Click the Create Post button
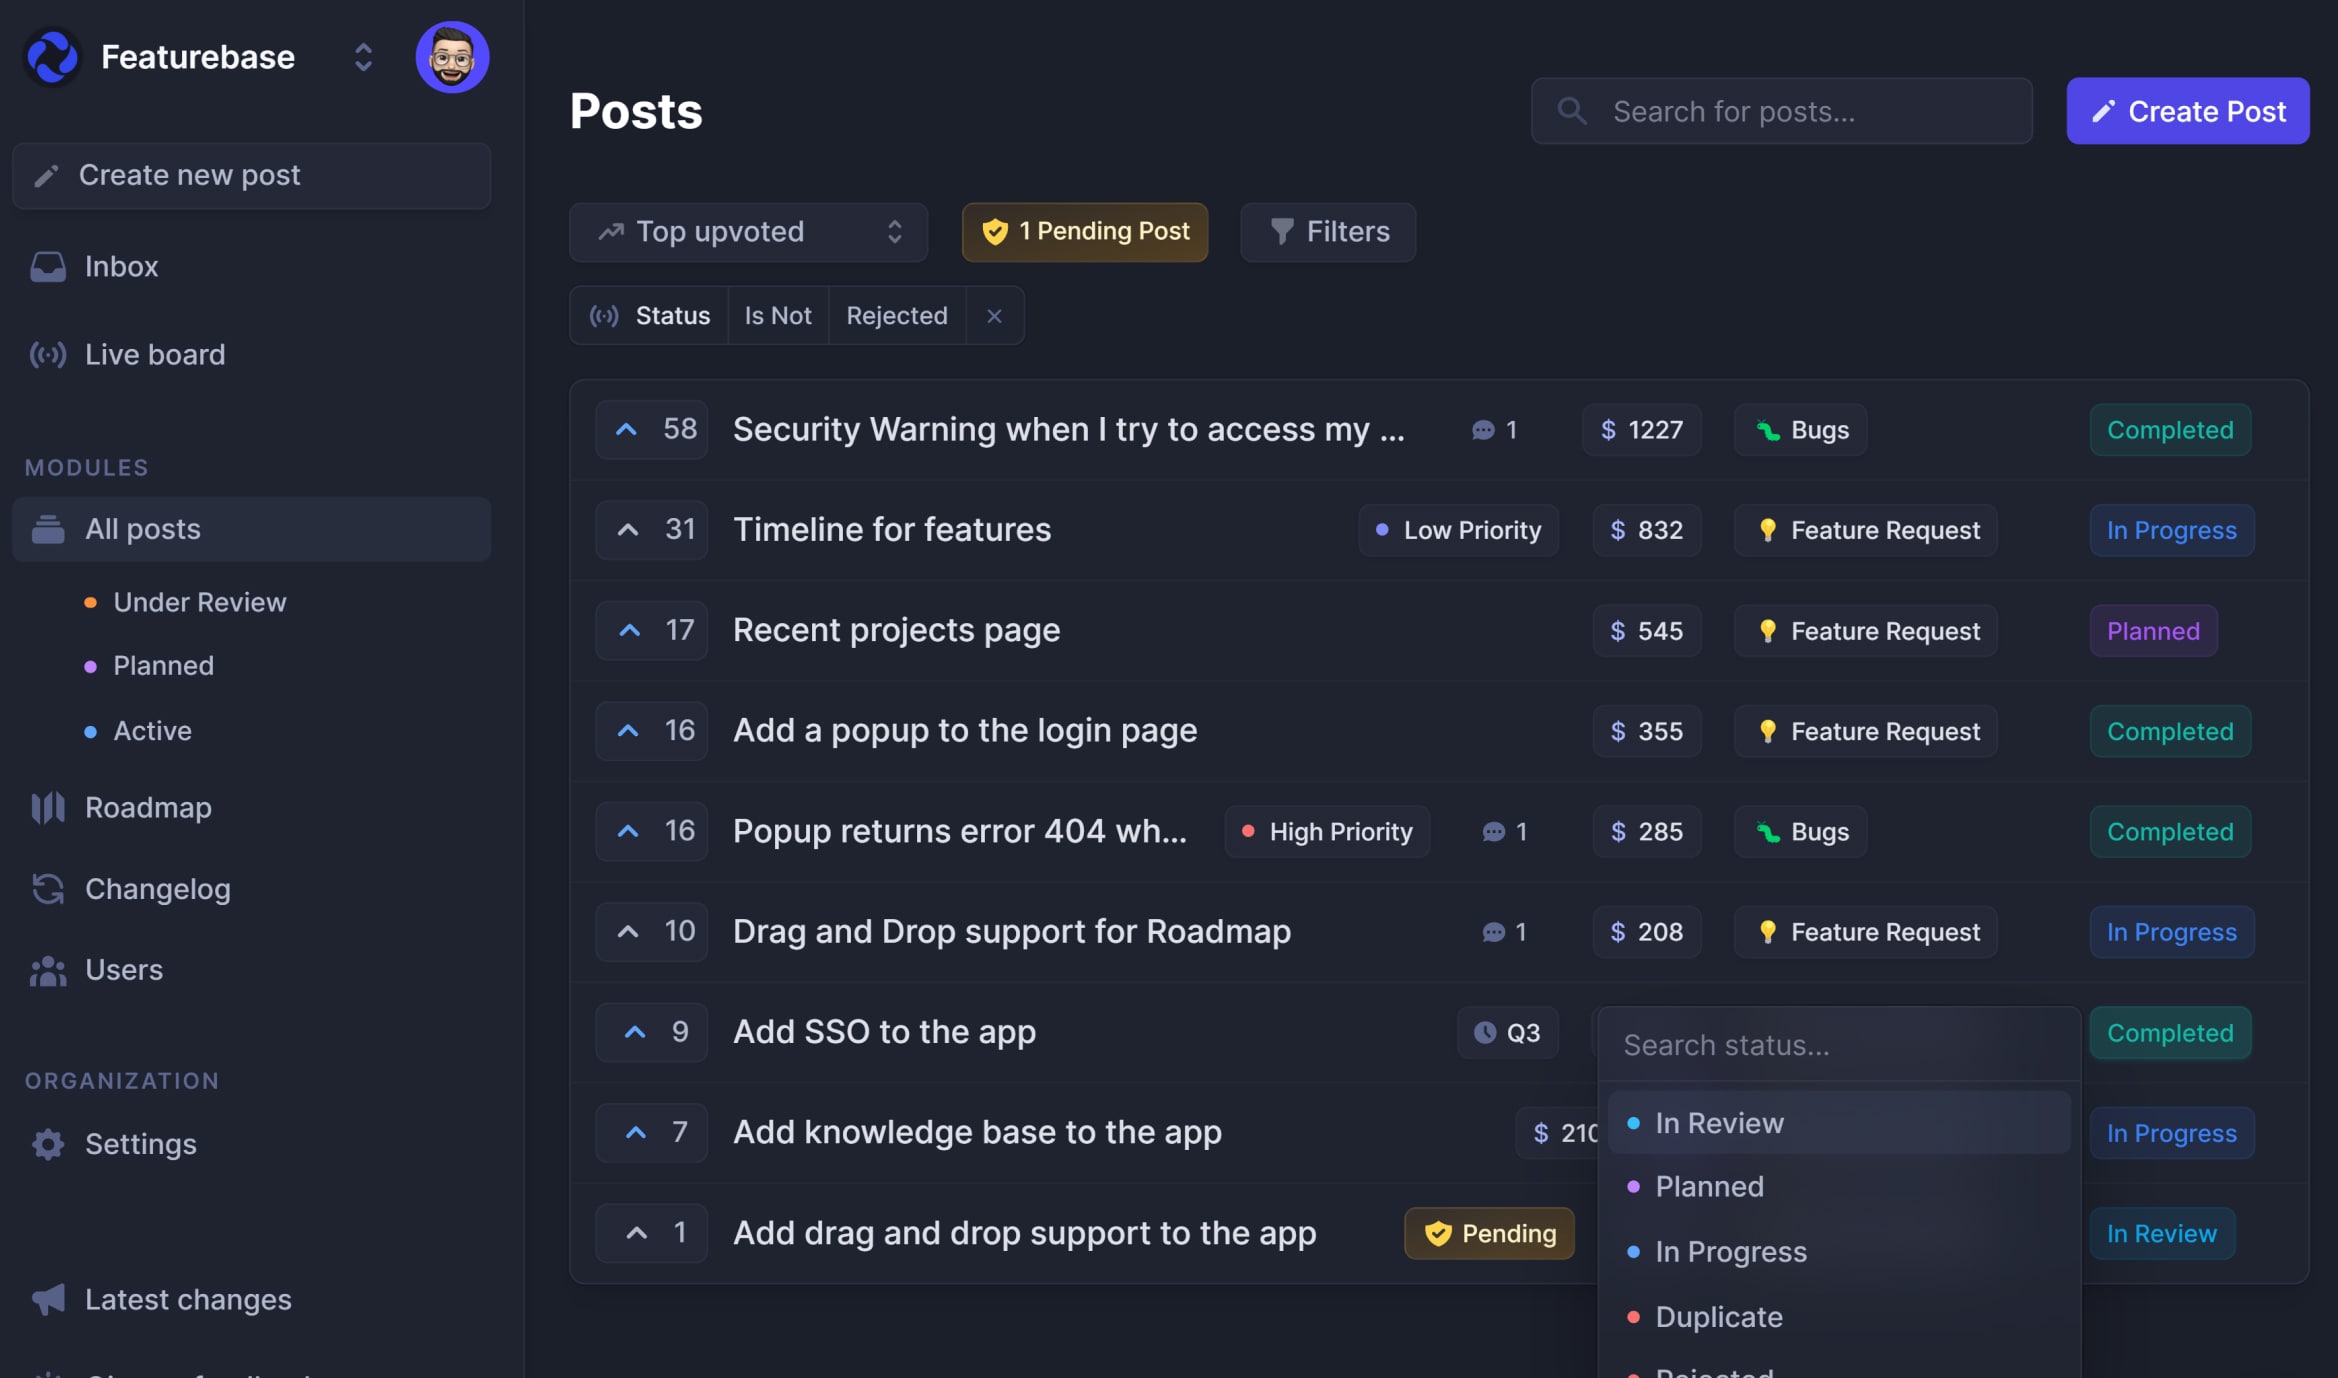Image resolution: width=2338 pixels, height=1378 pixels. (2188, 111)
